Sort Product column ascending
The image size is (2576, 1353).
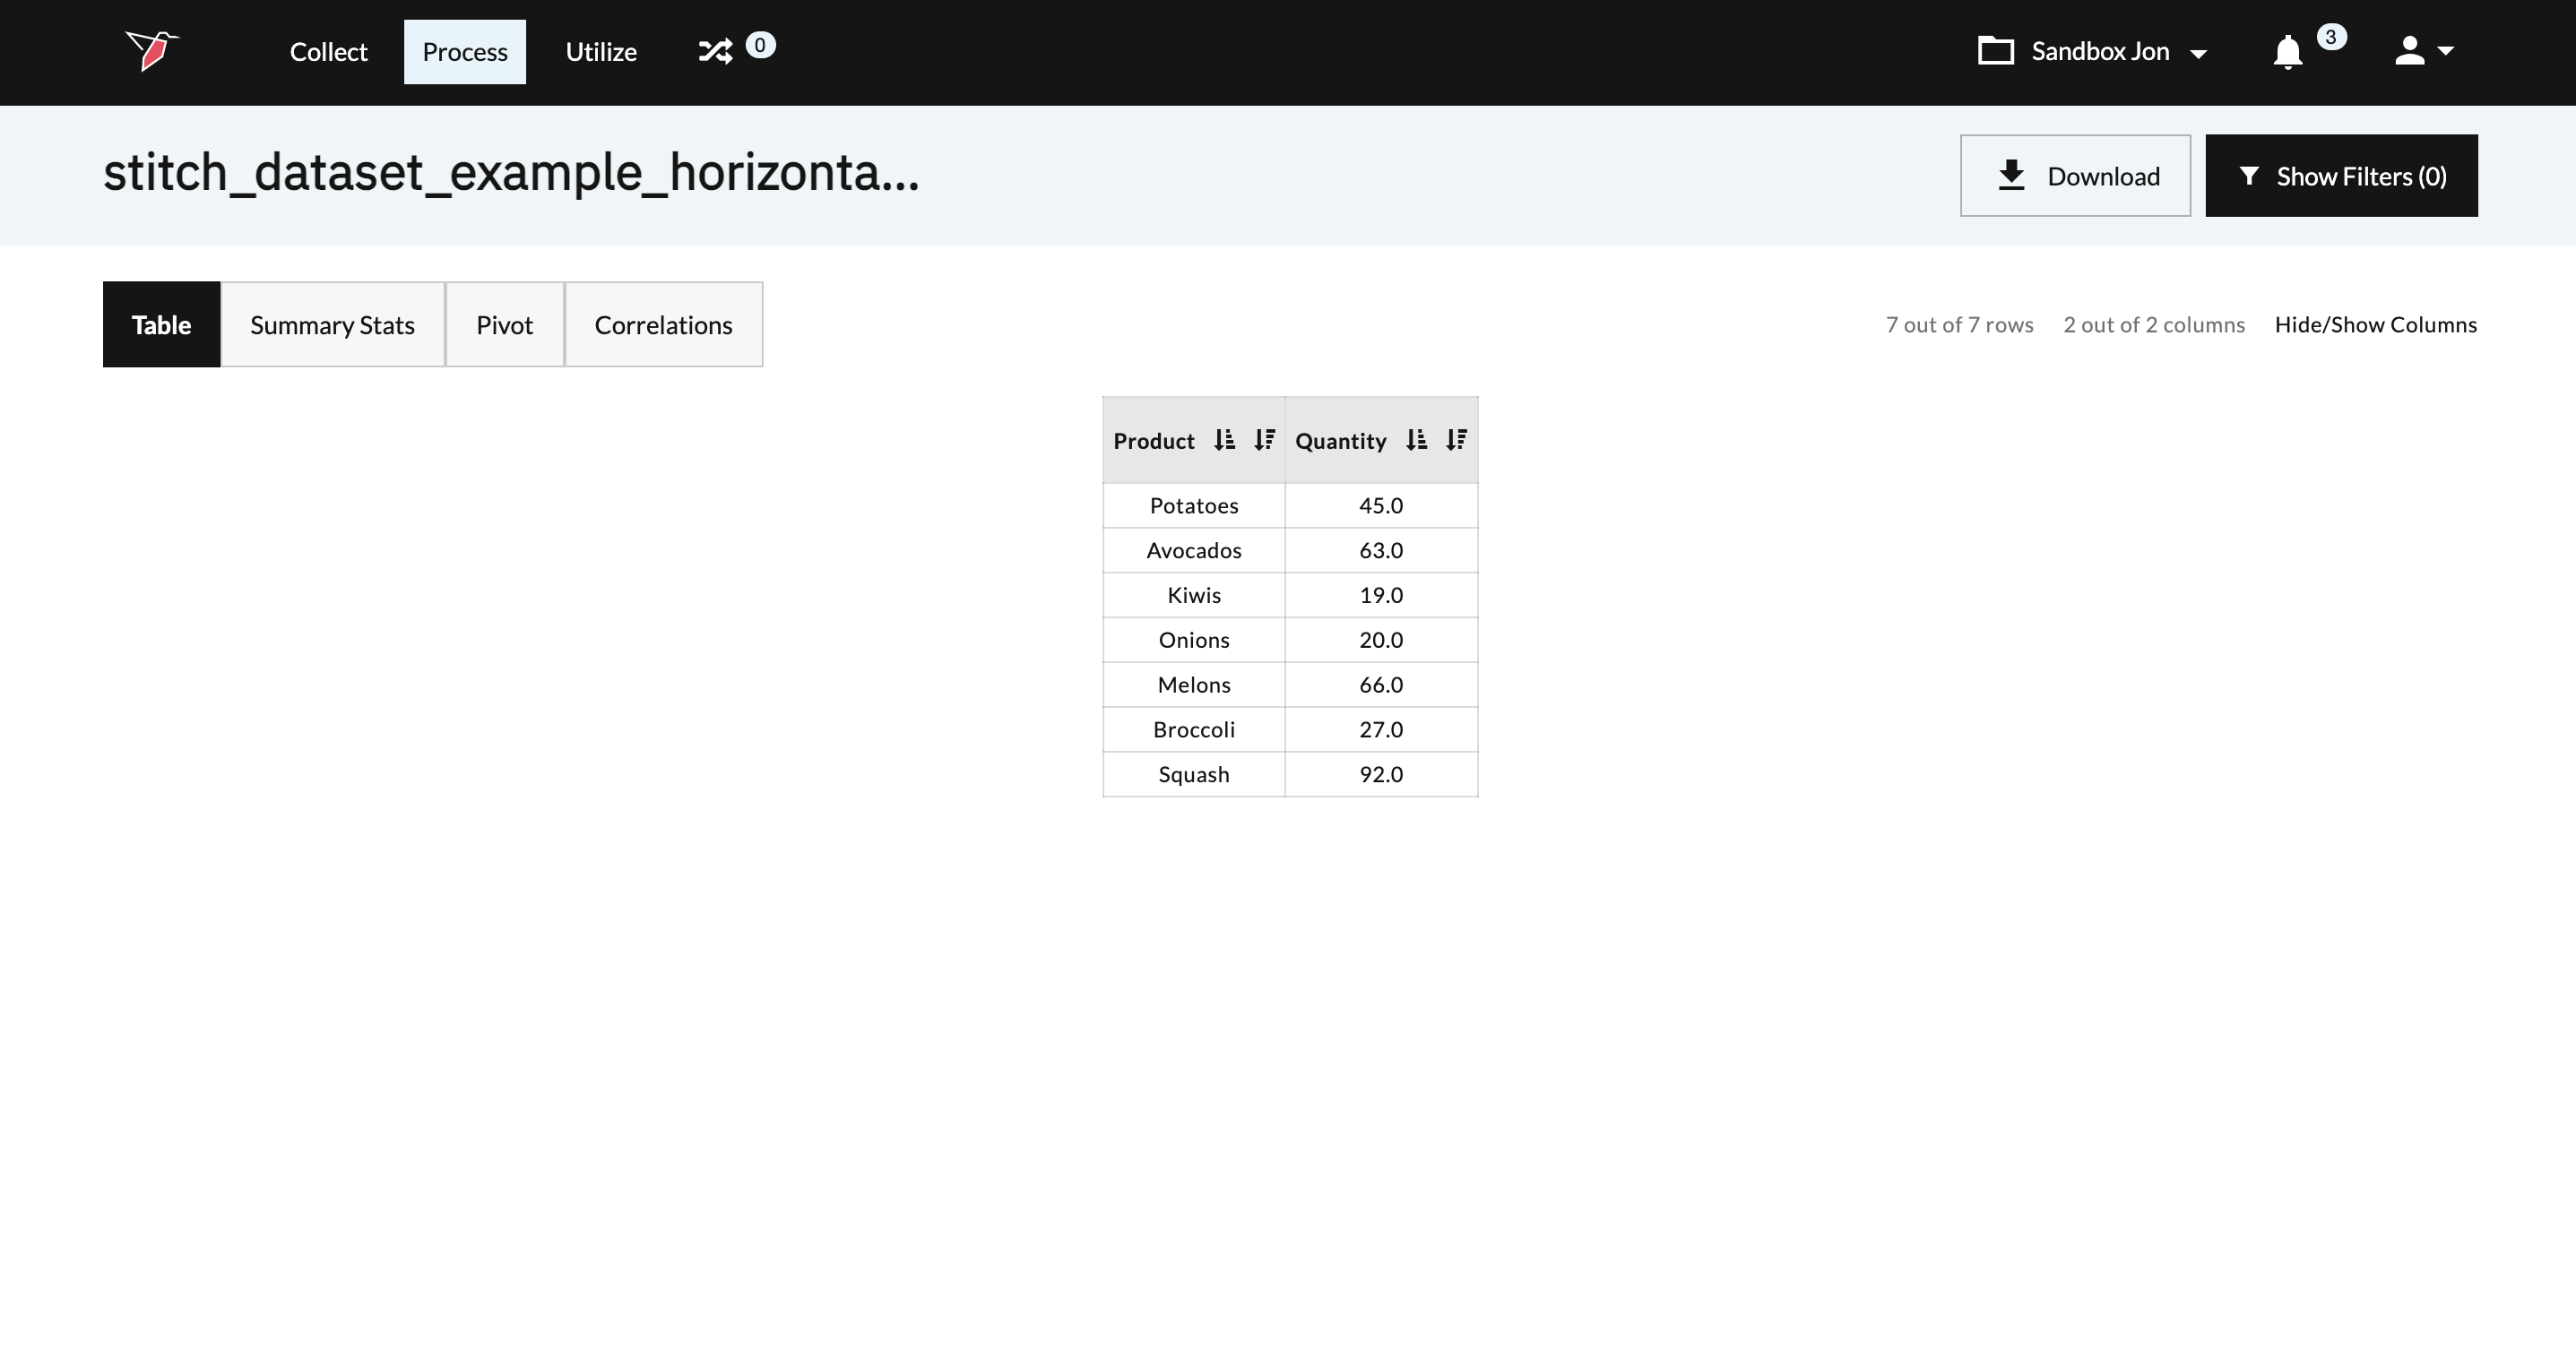1224,440
